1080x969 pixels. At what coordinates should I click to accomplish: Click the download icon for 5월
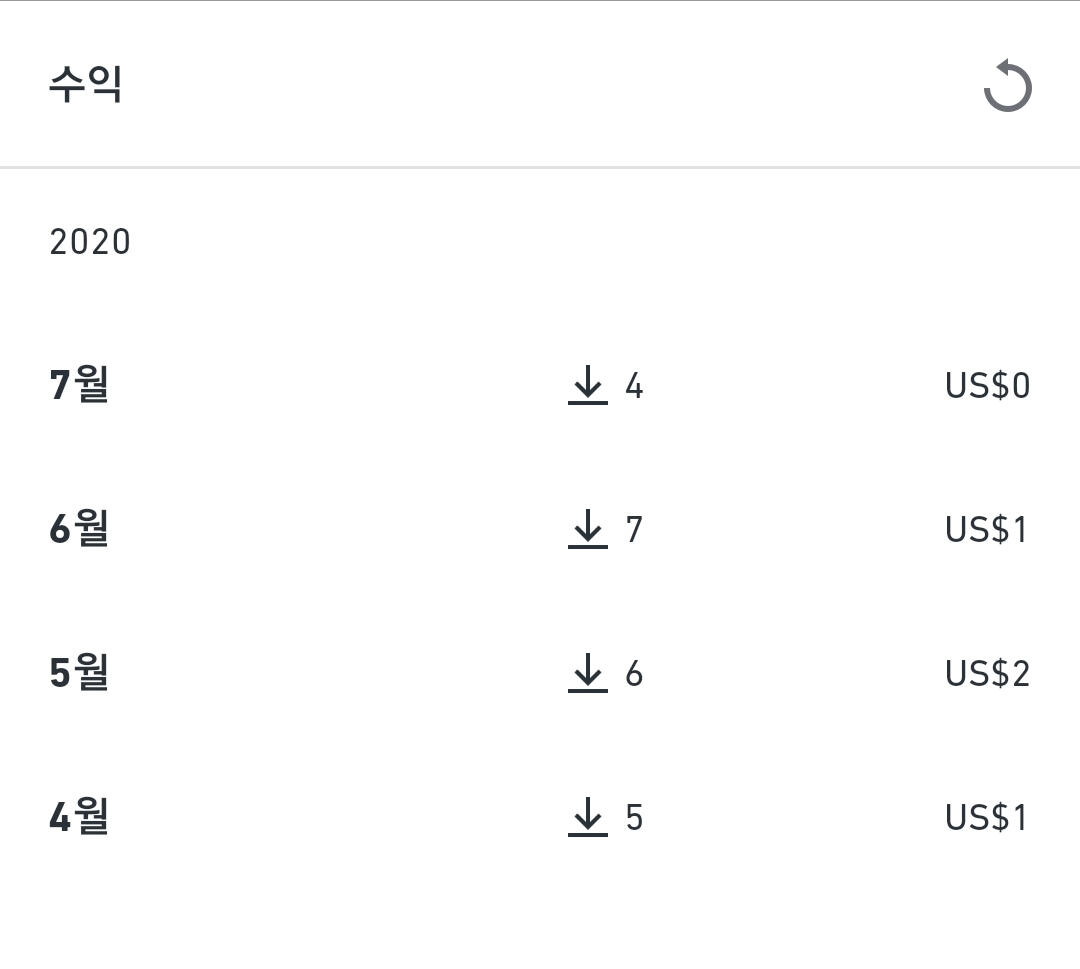click(x=588, y=673)
